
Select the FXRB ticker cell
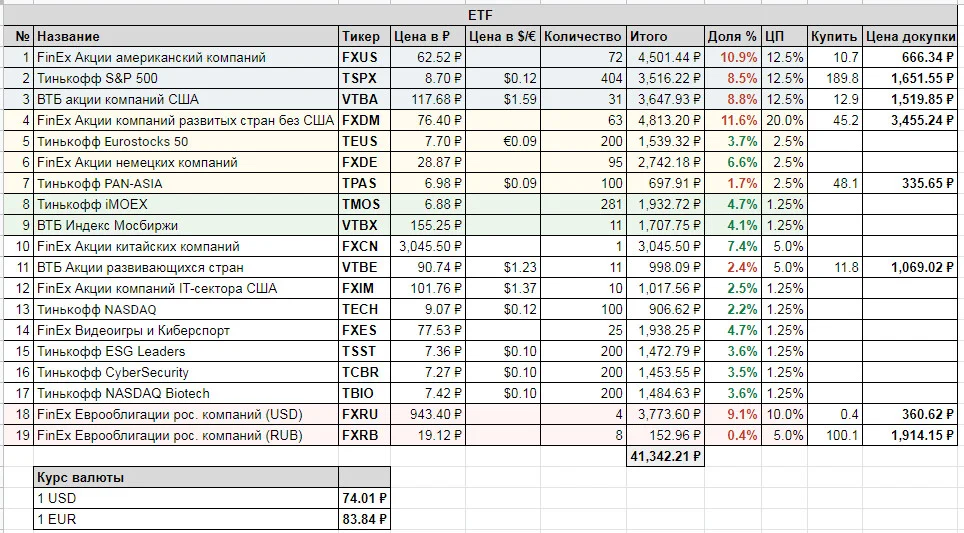pos(365,435)
